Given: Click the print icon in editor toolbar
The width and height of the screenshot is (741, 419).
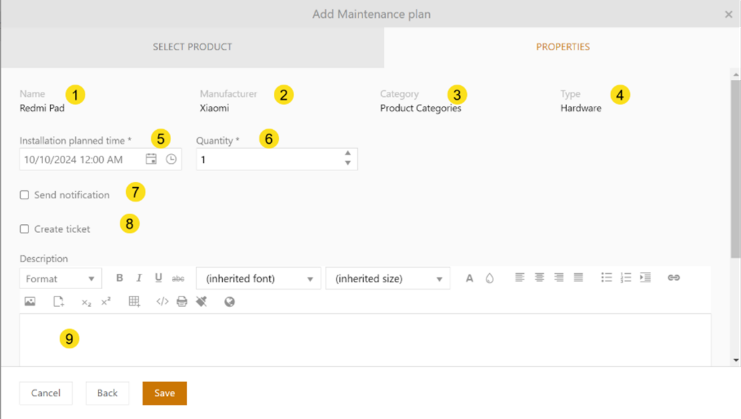Looking at the screenshot, I should tap(182, 301).
